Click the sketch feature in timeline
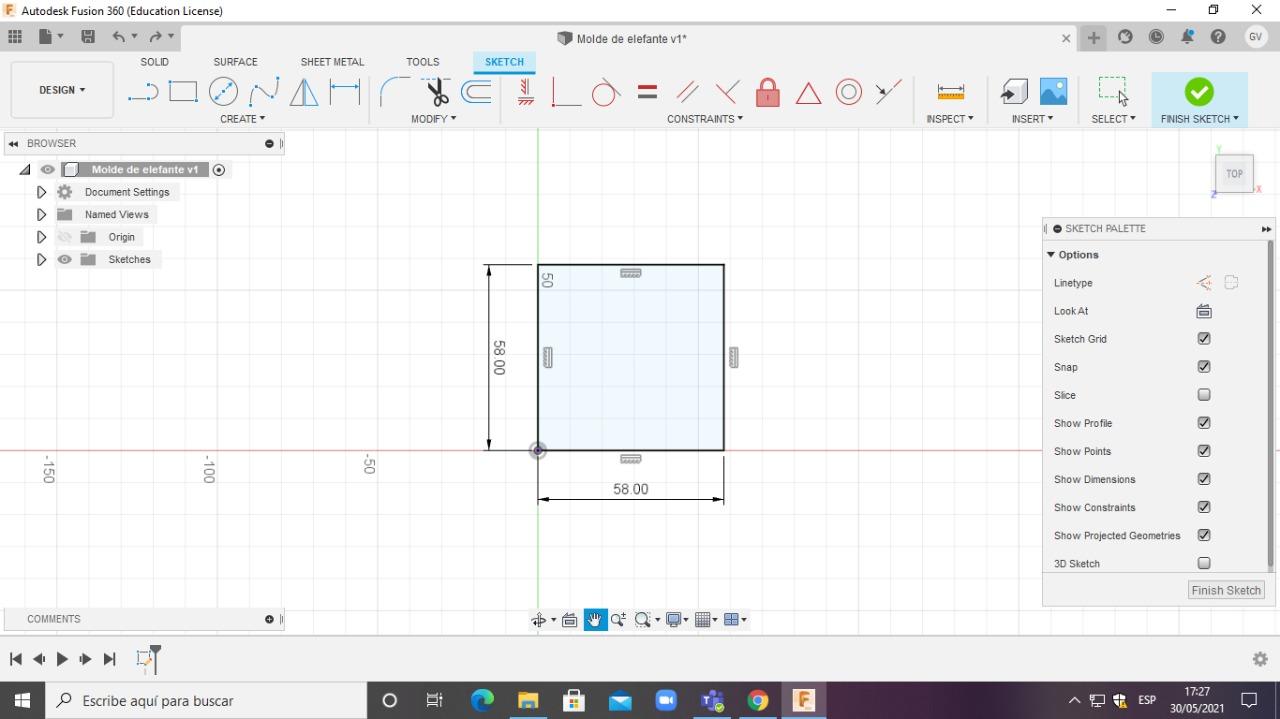 pyautogui.click(x=145, y=659)
